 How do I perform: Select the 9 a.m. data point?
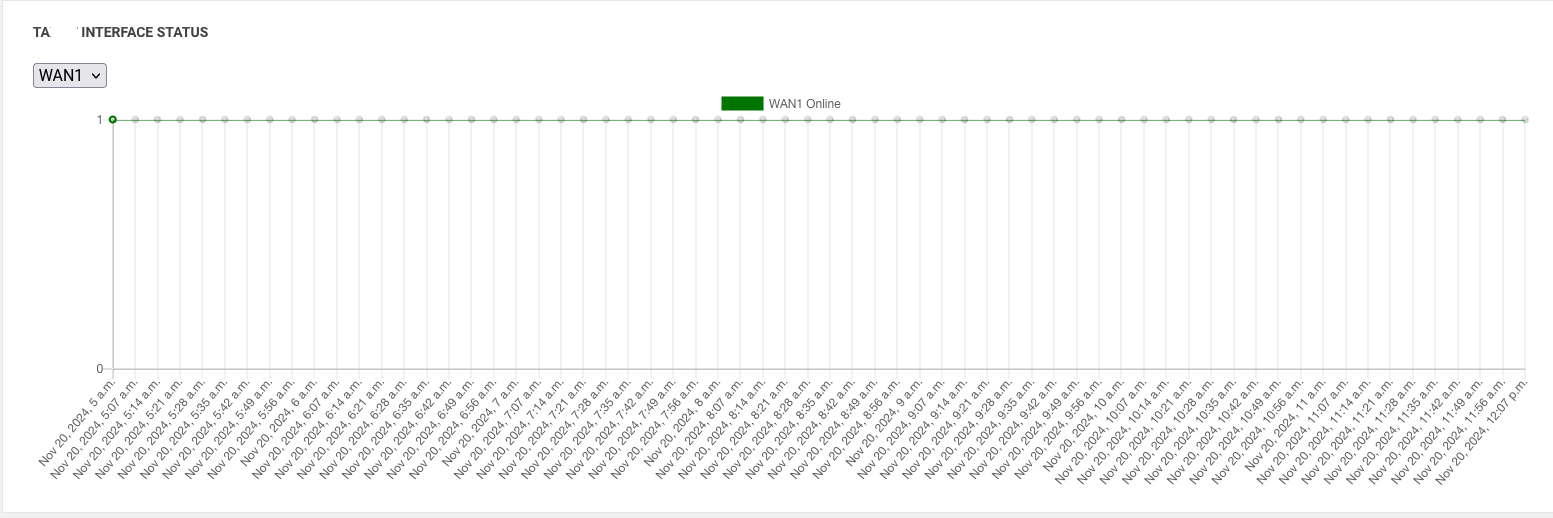tap(920, 120)
